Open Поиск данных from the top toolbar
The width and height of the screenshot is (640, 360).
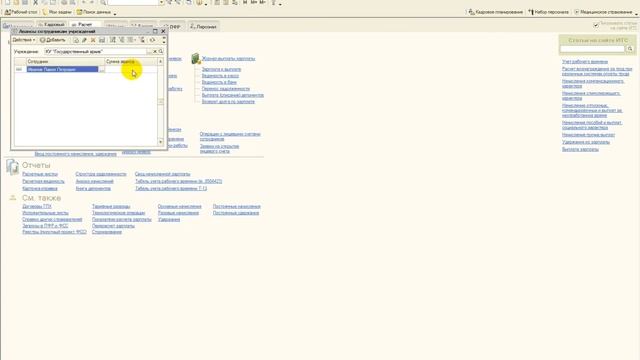pyautogui.click(x=94, y=12)
